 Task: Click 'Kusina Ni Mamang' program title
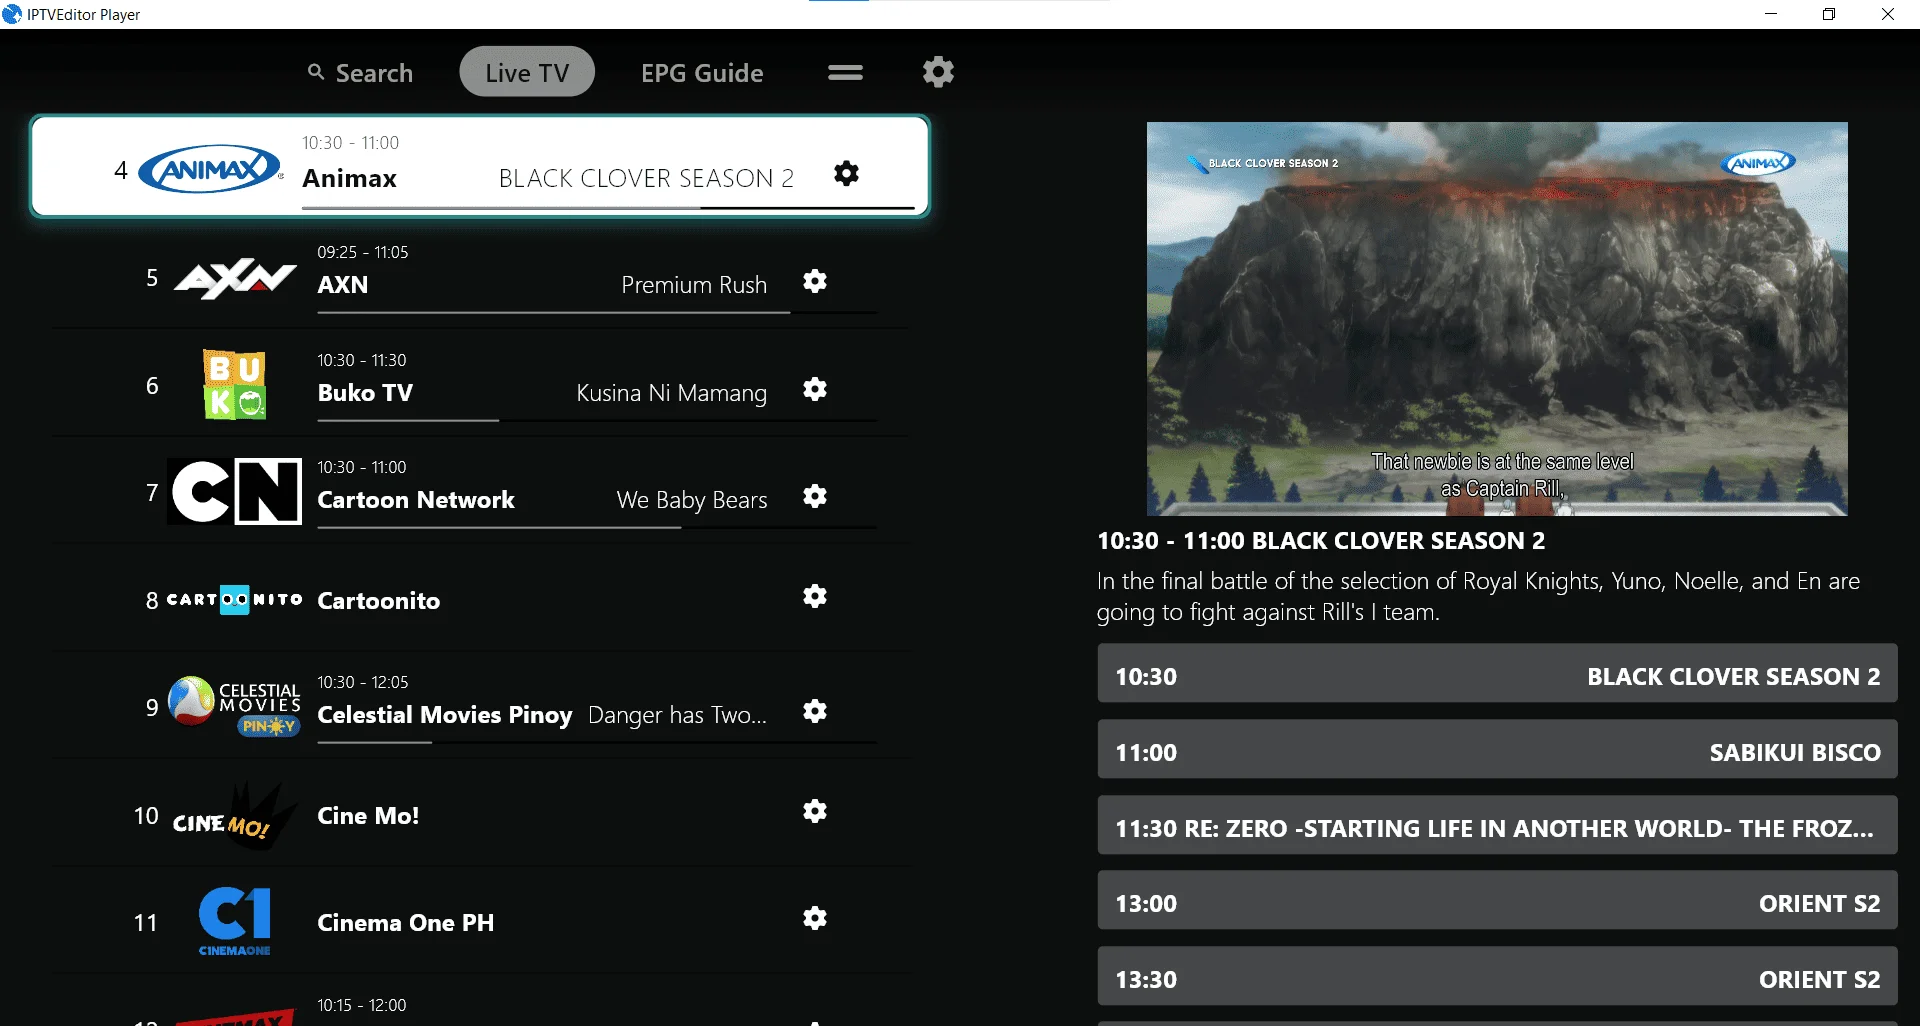pos(672,393)
